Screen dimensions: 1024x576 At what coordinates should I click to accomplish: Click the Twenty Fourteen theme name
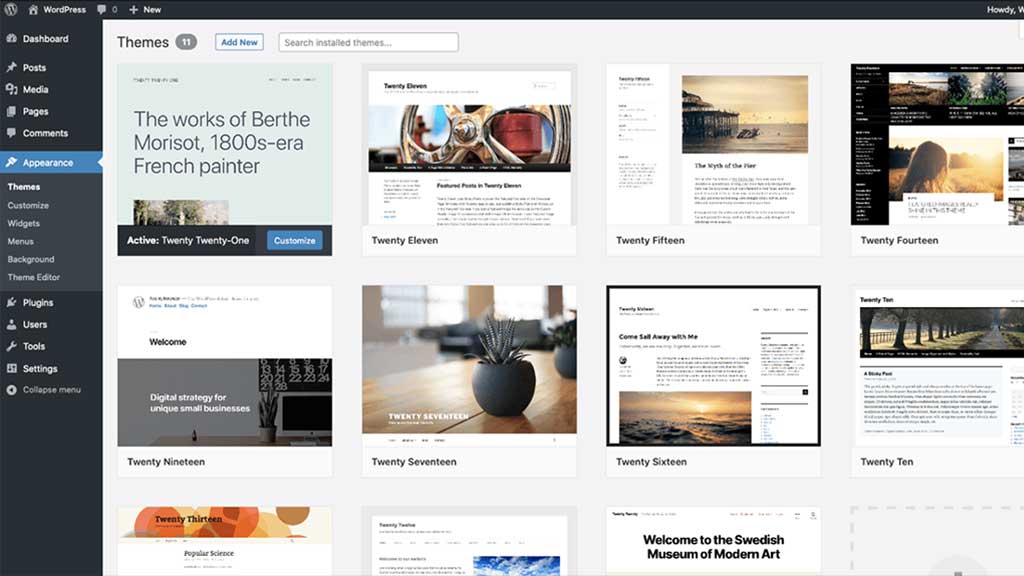[x=899, y=240]
